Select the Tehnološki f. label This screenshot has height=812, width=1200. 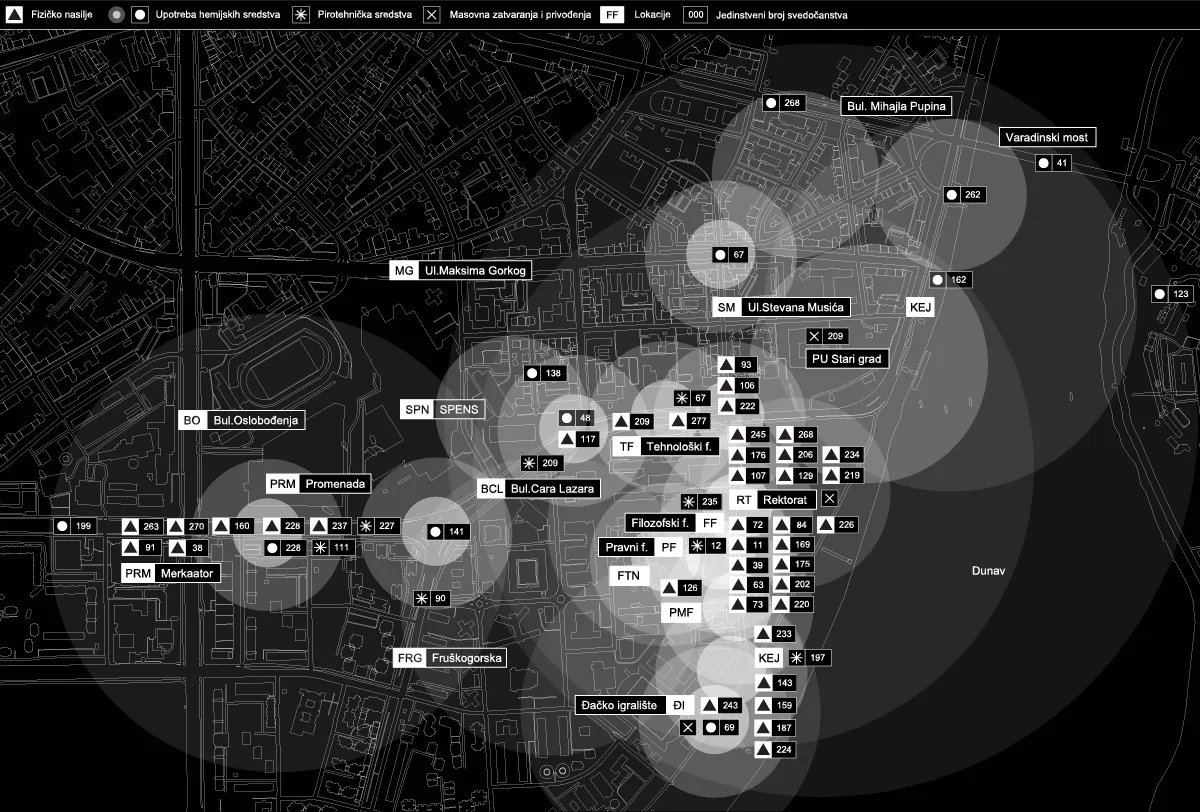point(679,447)
